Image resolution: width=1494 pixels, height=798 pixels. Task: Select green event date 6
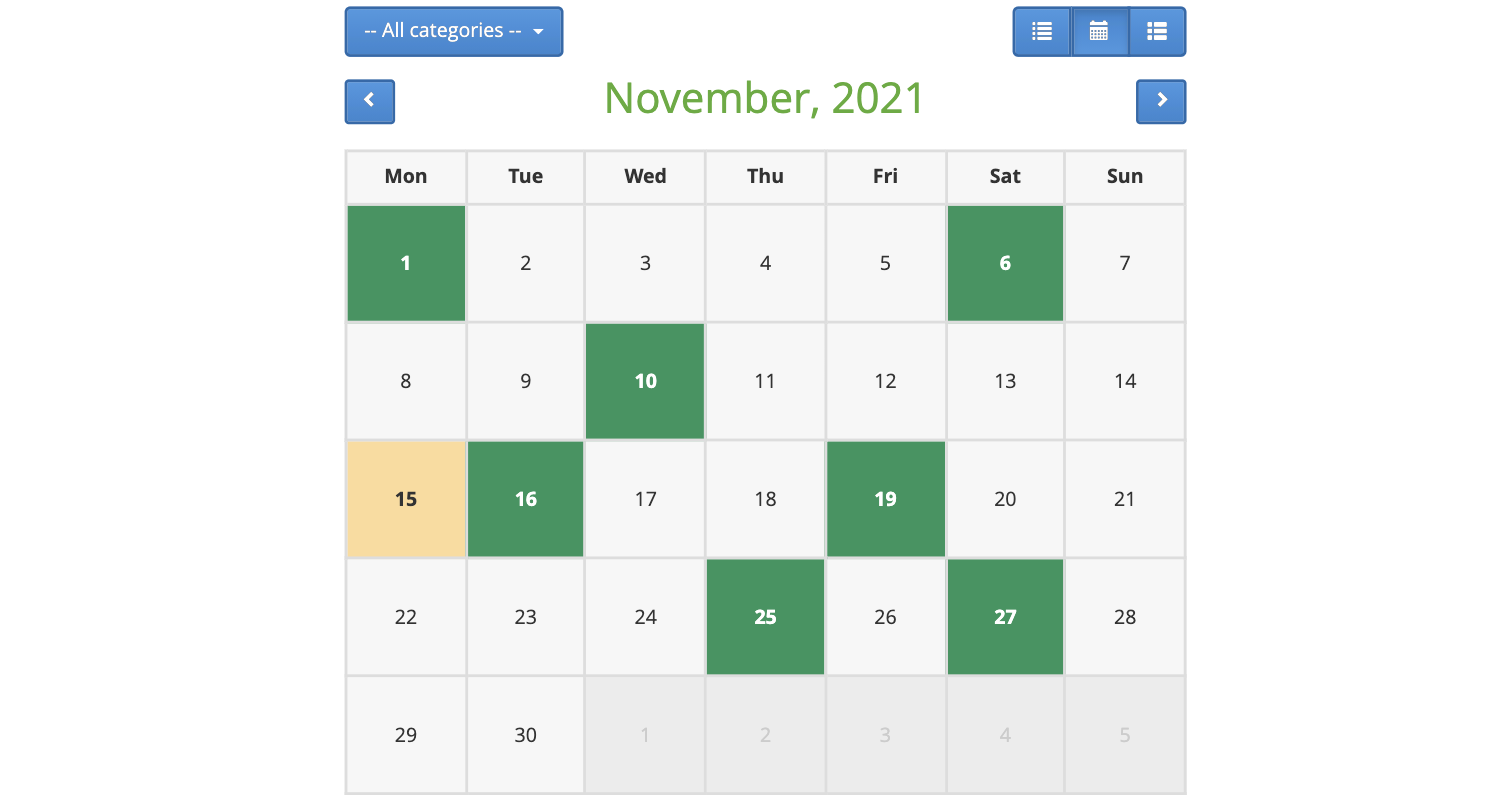(1005, 263)
